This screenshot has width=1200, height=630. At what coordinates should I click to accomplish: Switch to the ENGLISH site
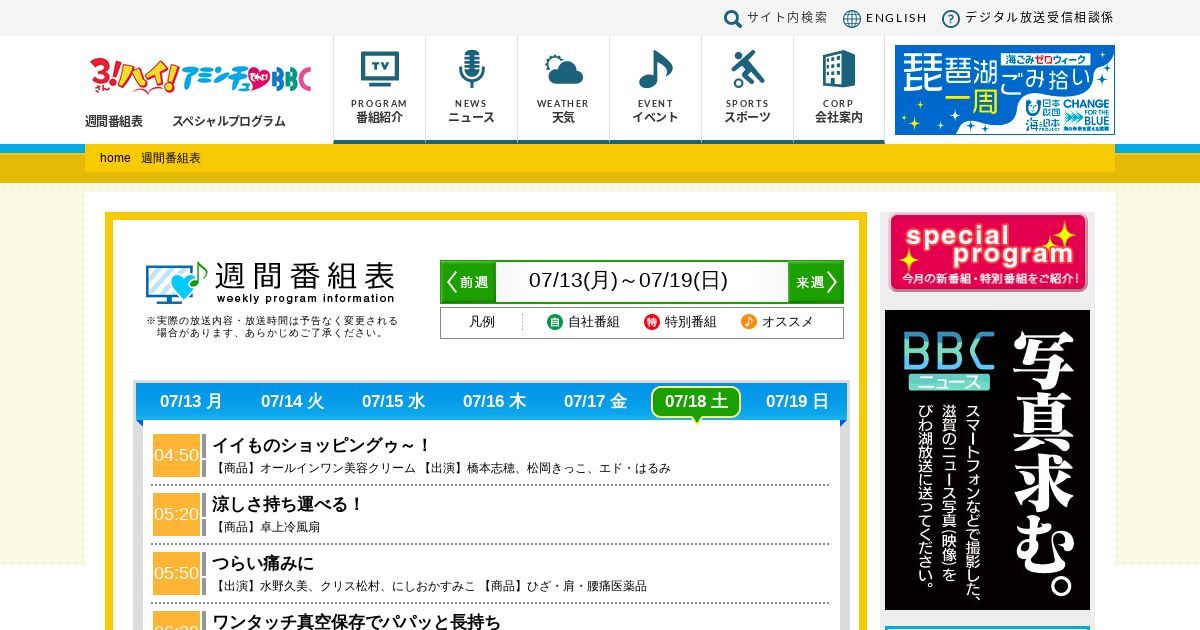896,18
